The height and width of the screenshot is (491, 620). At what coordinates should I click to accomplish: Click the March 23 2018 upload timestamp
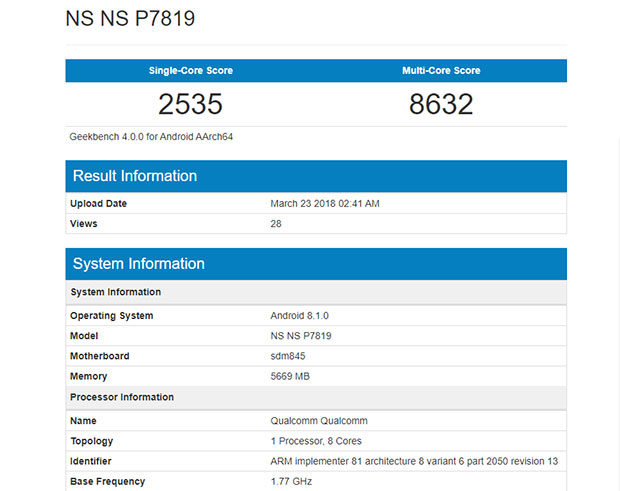point(325,204)
